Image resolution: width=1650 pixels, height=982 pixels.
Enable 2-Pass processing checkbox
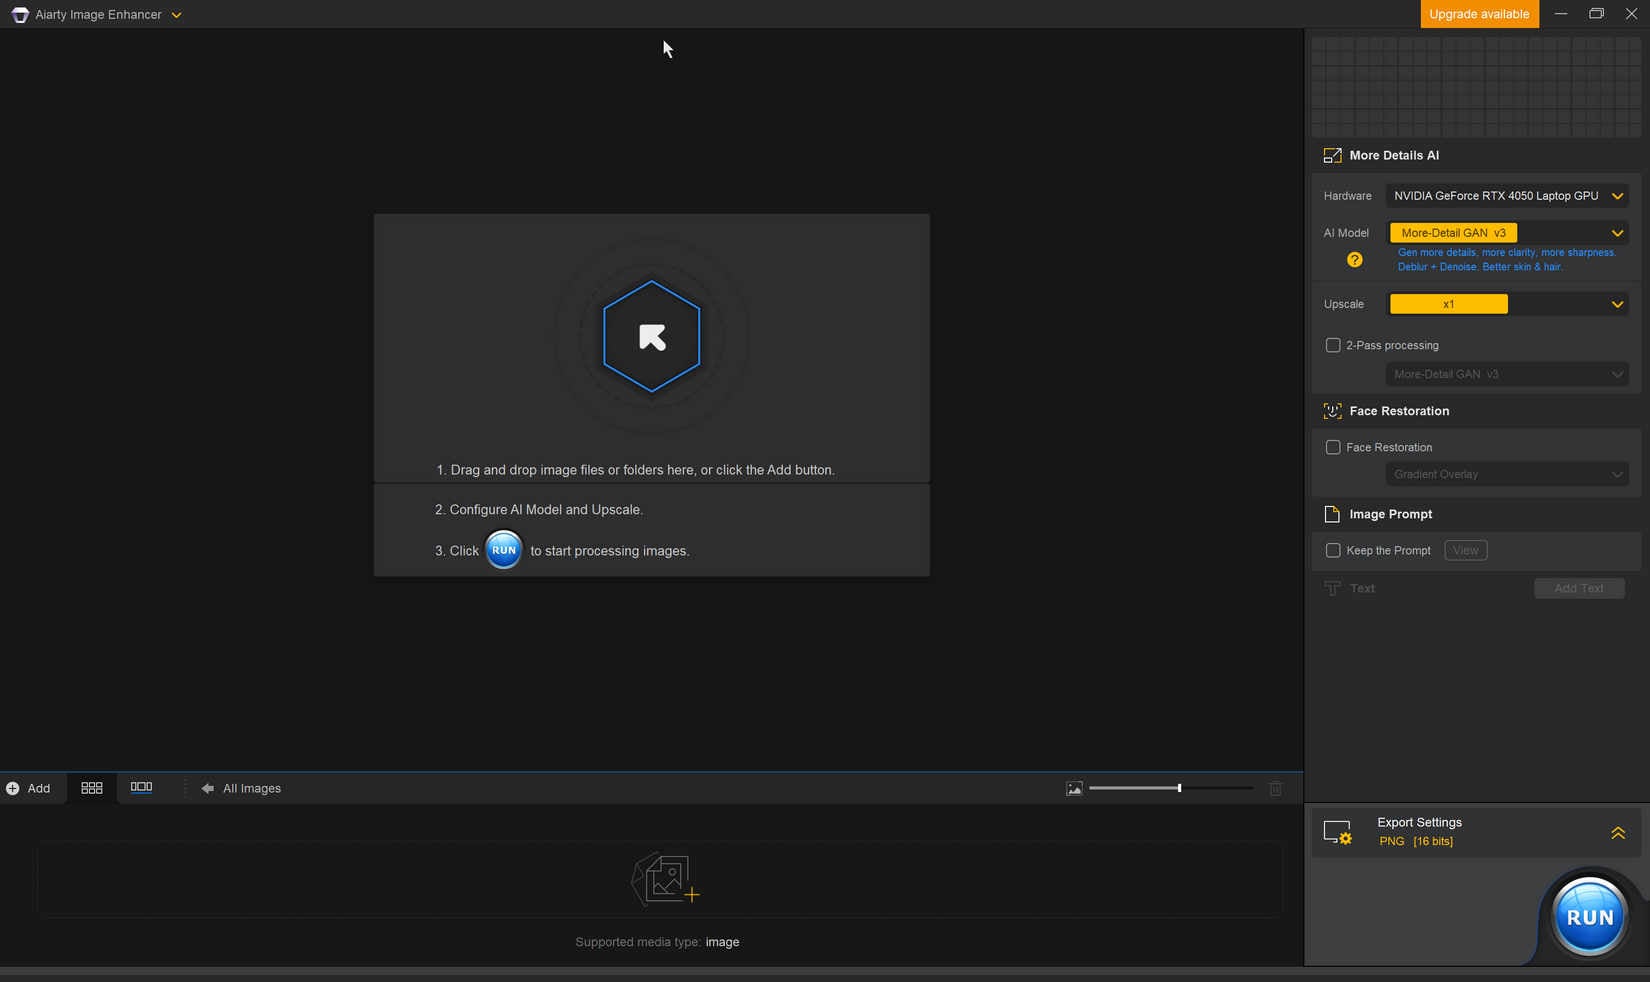coord(1333,346)
